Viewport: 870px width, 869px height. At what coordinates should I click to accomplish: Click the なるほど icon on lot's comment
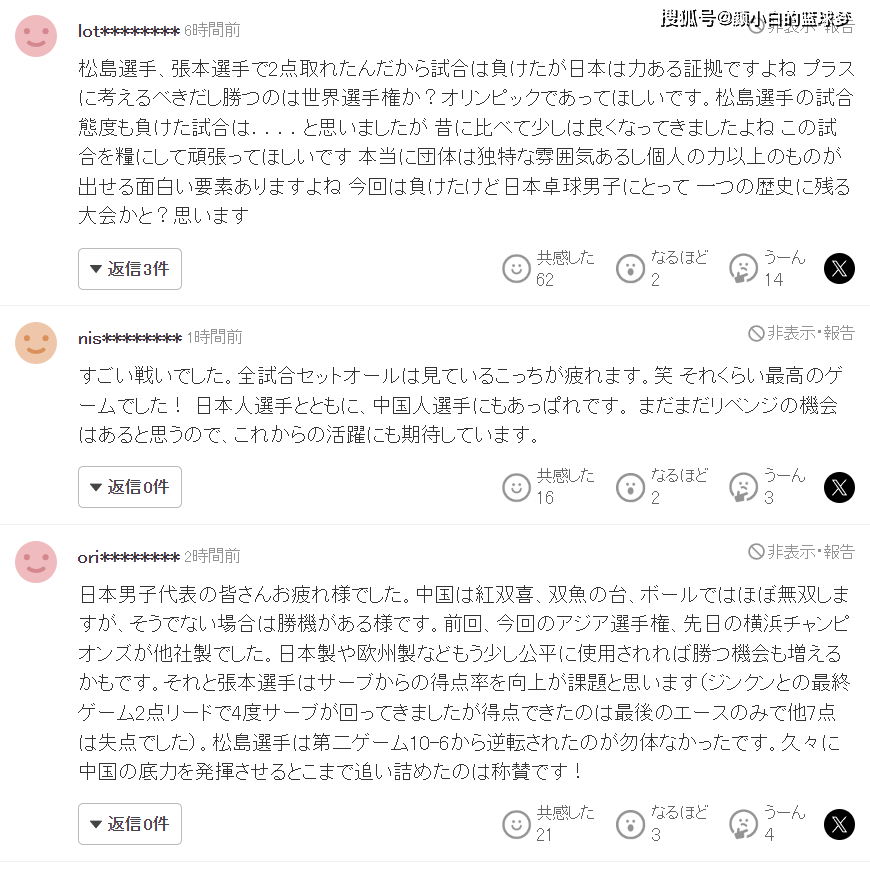630,269
